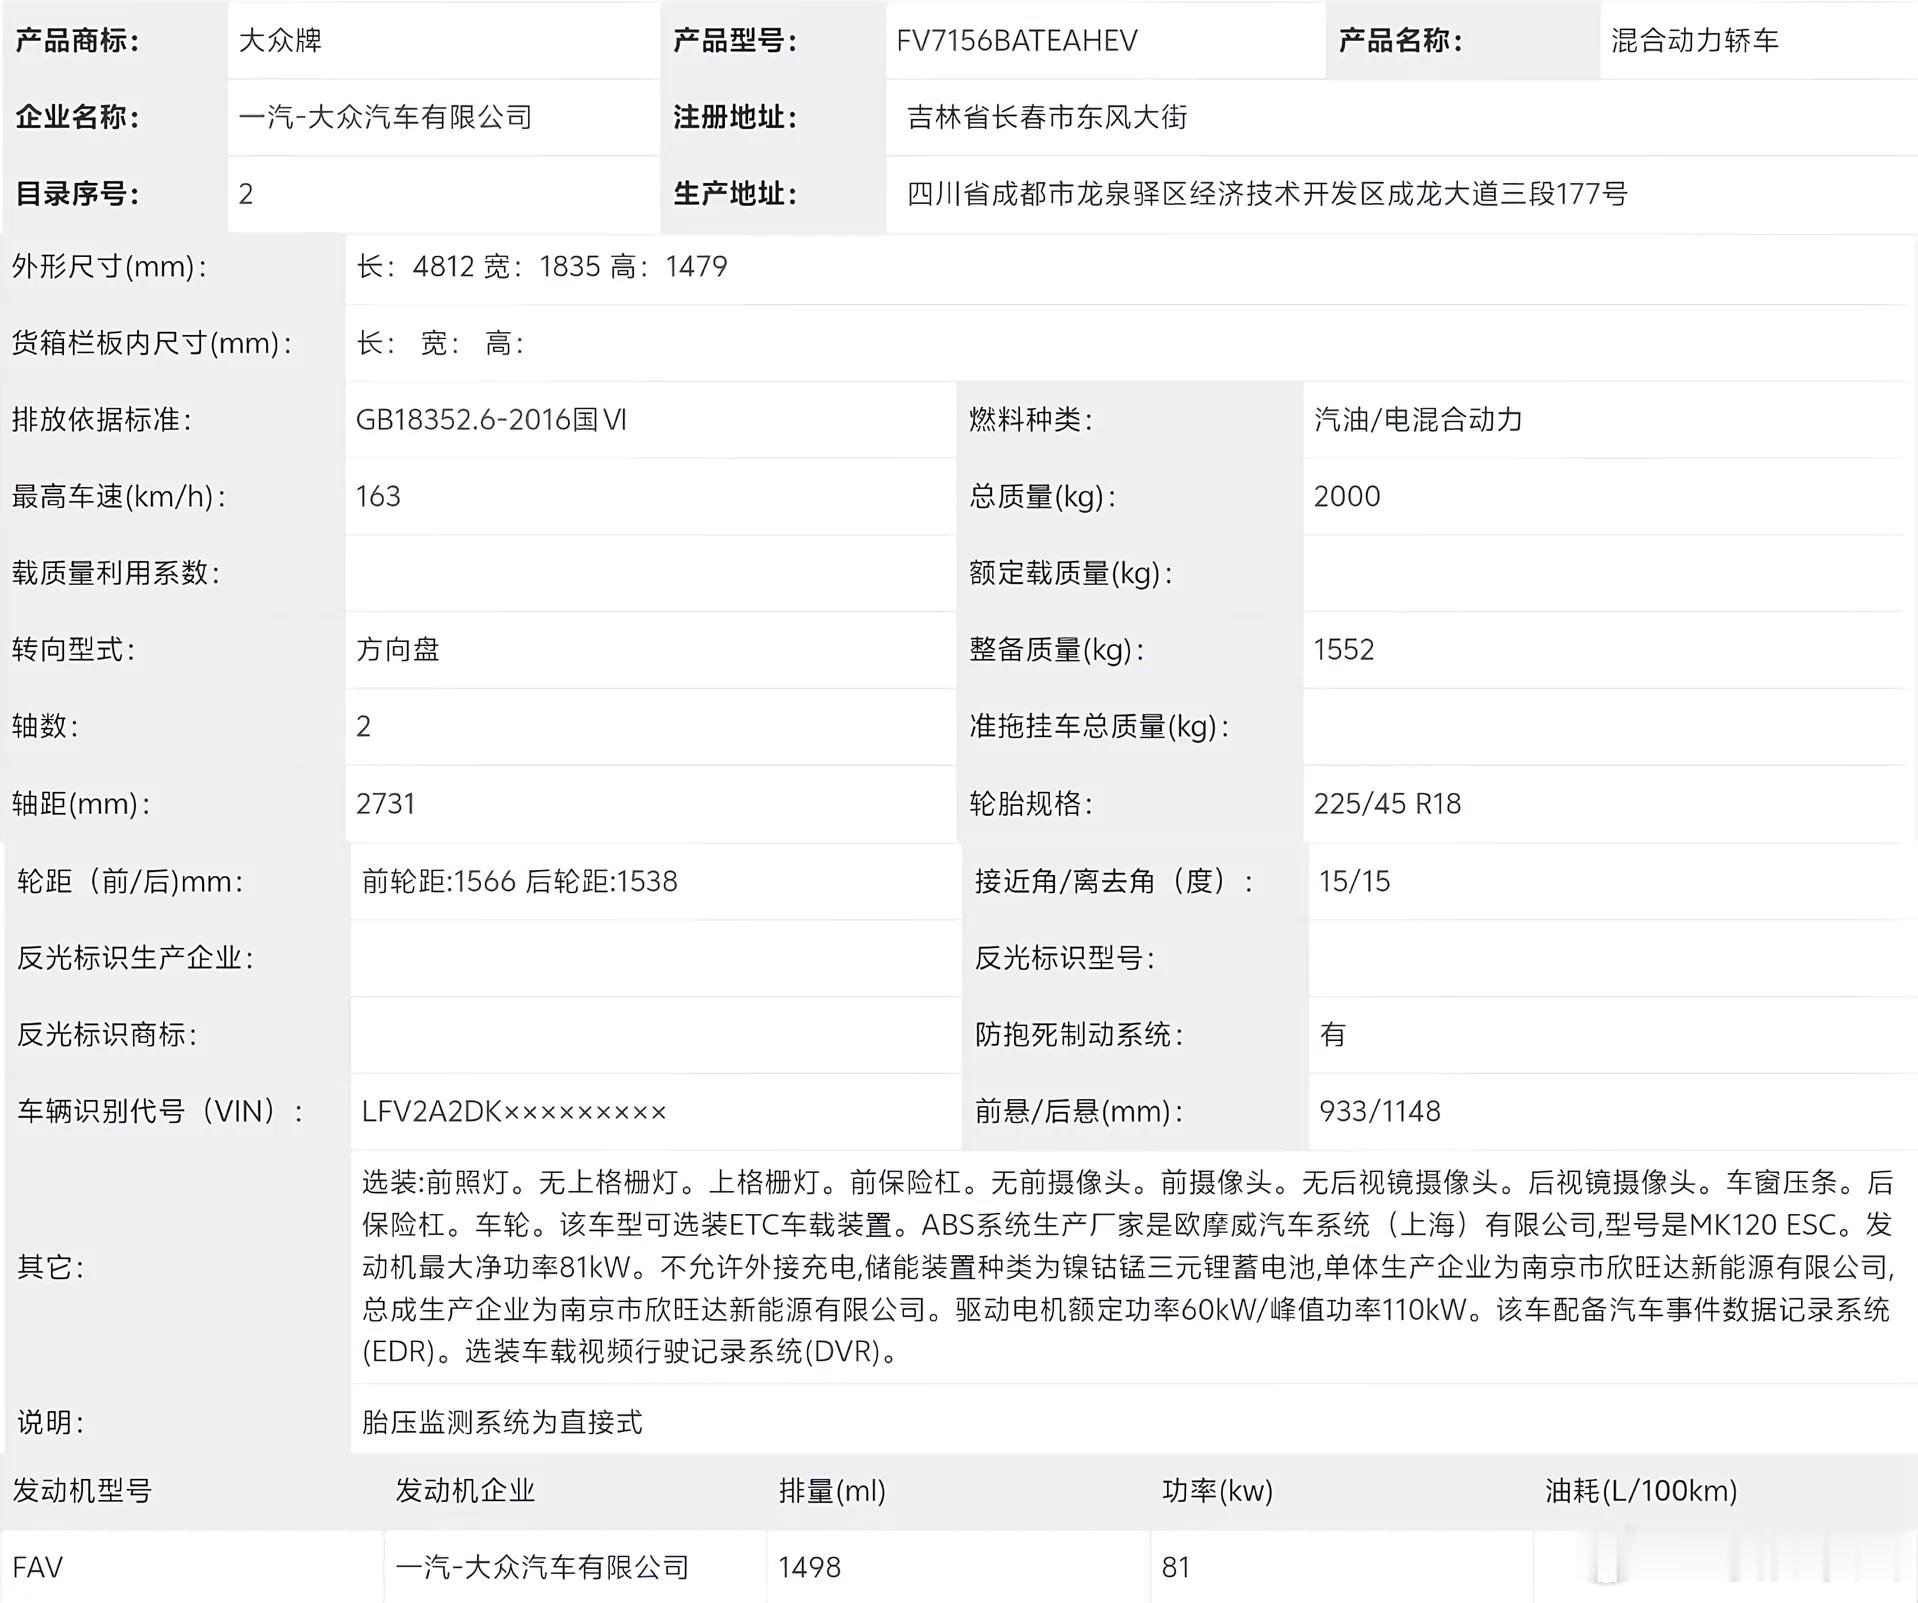Click the tire specification 225/45 R18
The image size is (1918, 1603).
pos(1387,804)
